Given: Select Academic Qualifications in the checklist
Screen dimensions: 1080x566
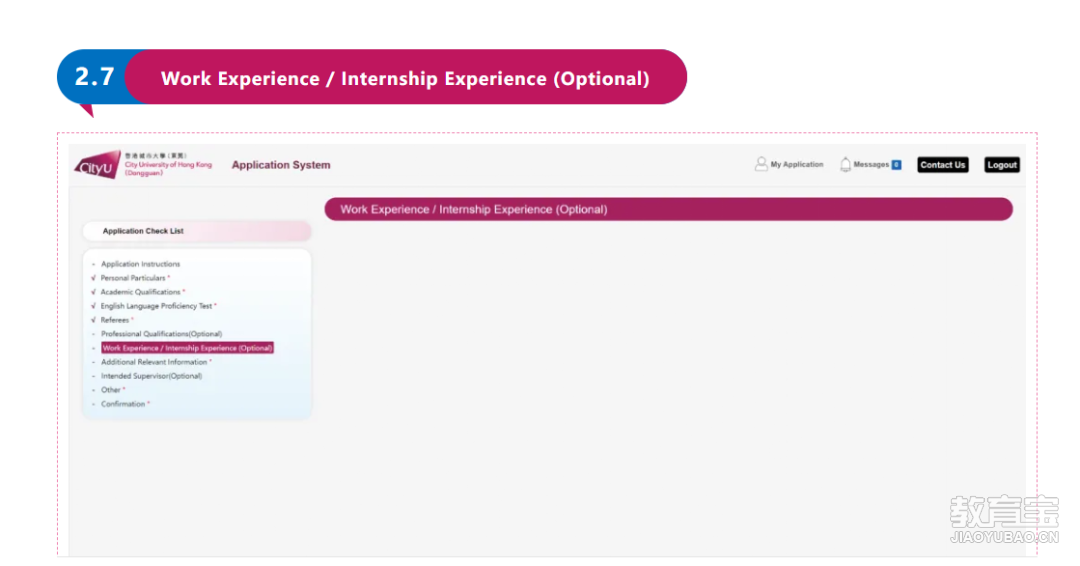Looking at the screenshot, I should tap(141, 292).
